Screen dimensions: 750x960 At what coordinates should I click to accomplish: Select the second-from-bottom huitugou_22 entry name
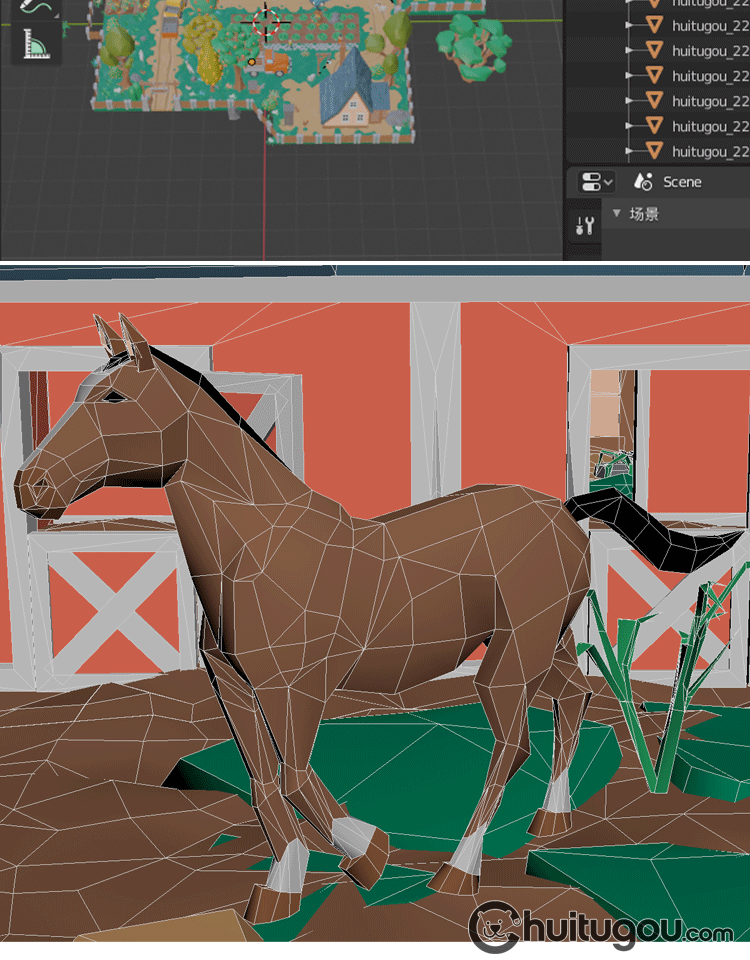(x=710, y=126)
